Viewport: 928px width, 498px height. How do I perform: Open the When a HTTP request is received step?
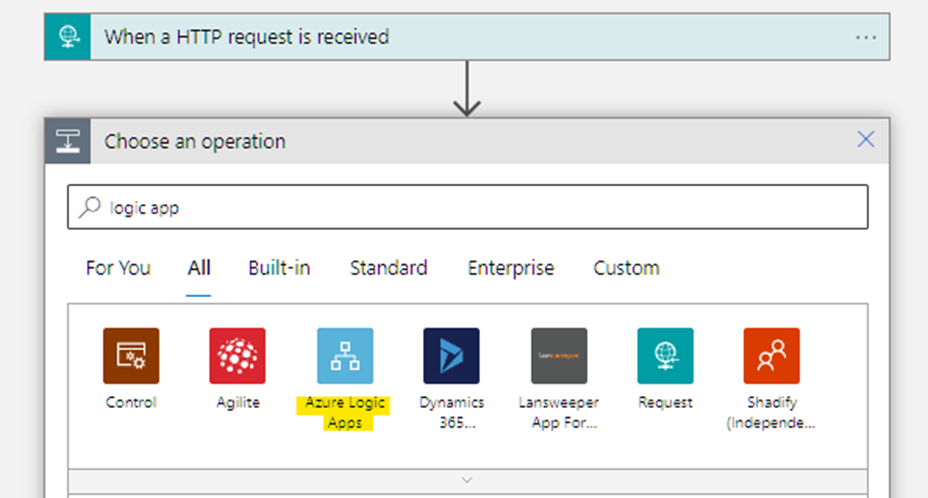pos(467,37)
